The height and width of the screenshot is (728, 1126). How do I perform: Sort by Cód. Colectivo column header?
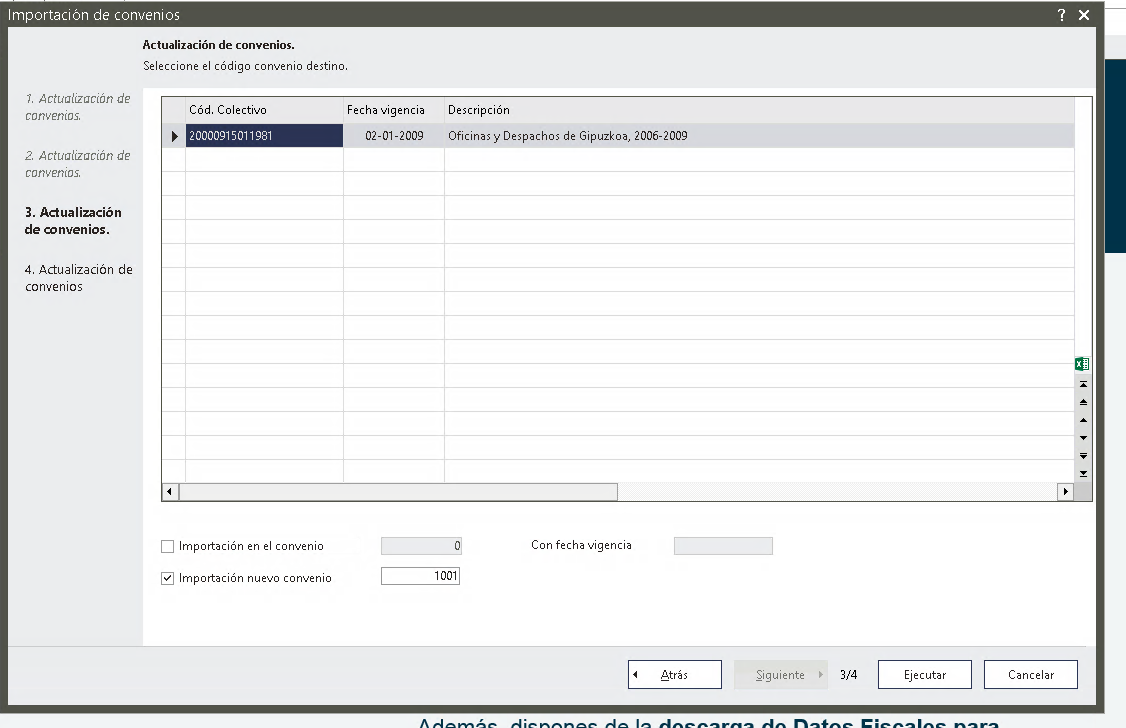[x=264, y=110]
